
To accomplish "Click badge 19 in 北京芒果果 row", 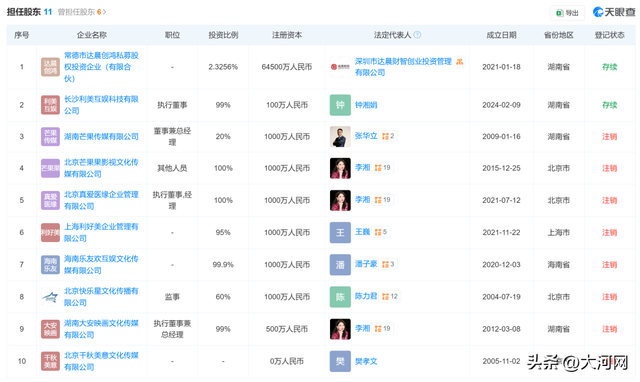I will (x=383, y=167).
